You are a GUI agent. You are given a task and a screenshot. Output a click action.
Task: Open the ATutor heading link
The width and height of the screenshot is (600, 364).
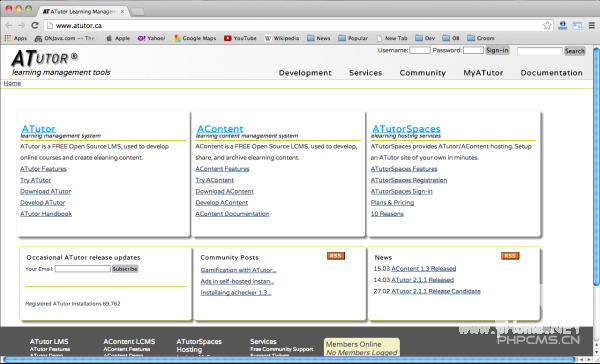[39, 129]
